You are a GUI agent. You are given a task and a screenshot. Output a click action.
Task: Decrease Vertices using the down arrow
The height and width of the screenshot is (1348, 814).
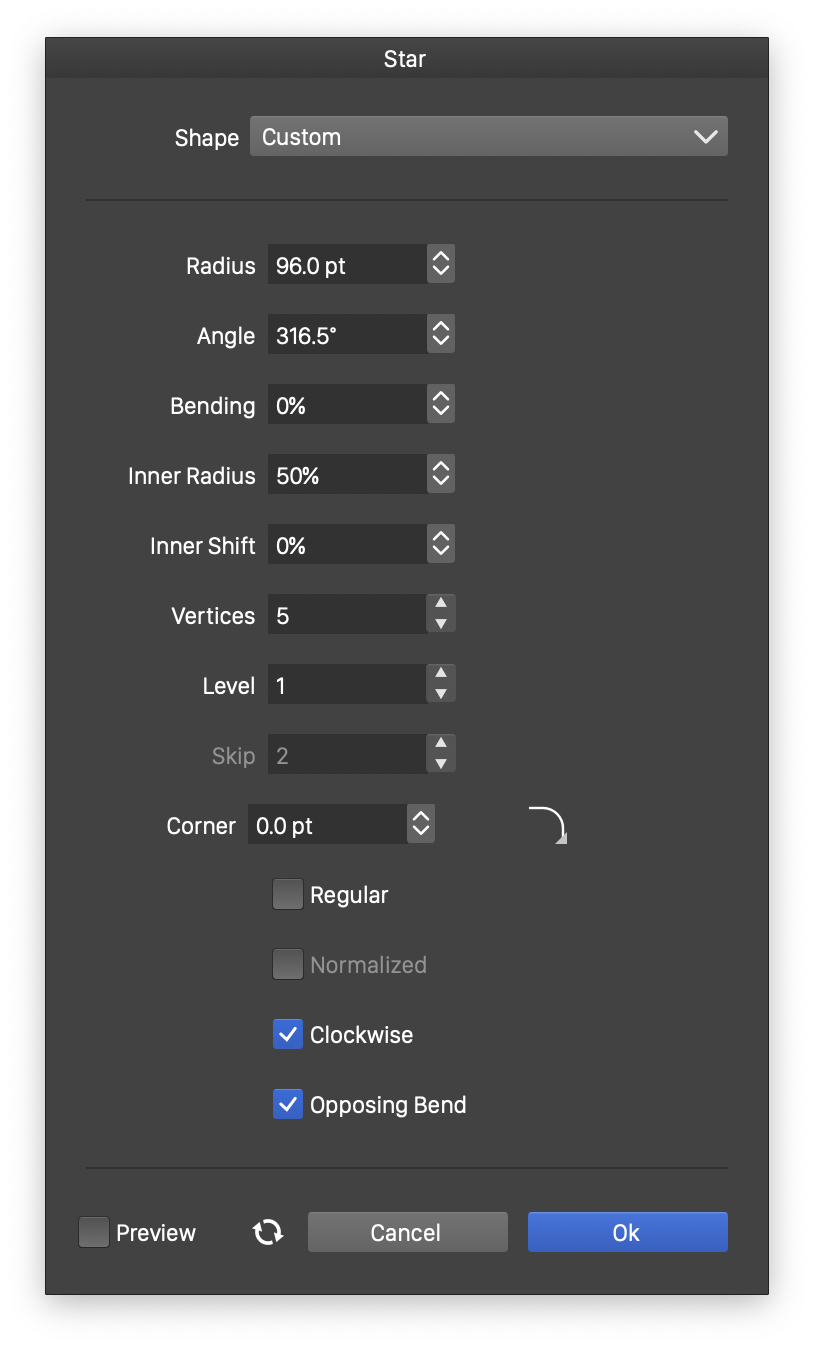[x=441, y=625]
